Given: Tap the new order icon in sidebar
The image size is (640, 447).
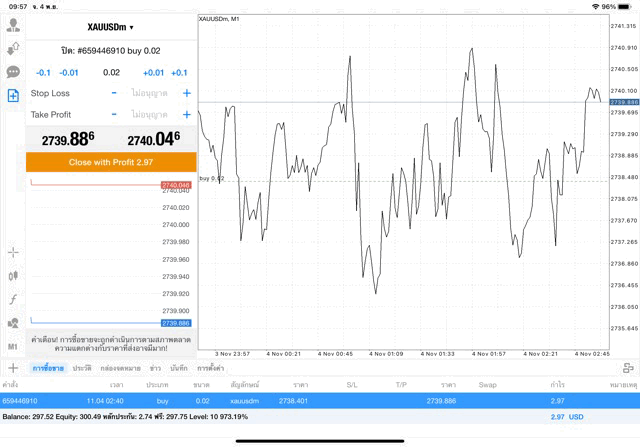Looking at the screenshot, I should (x=13, y=95).
